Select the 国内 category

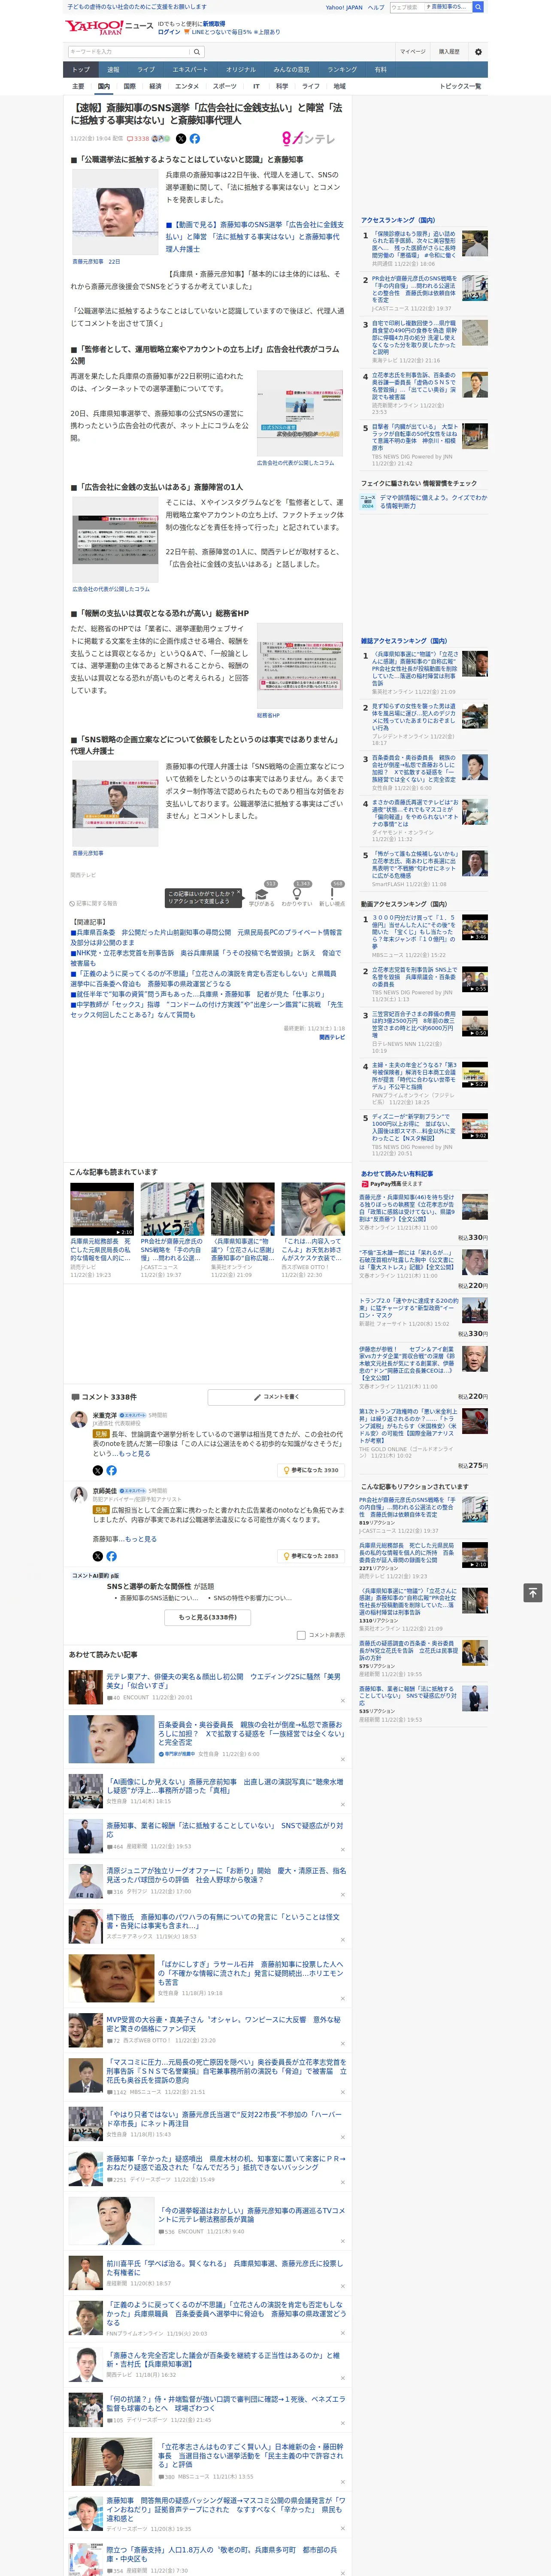(104, 86)
